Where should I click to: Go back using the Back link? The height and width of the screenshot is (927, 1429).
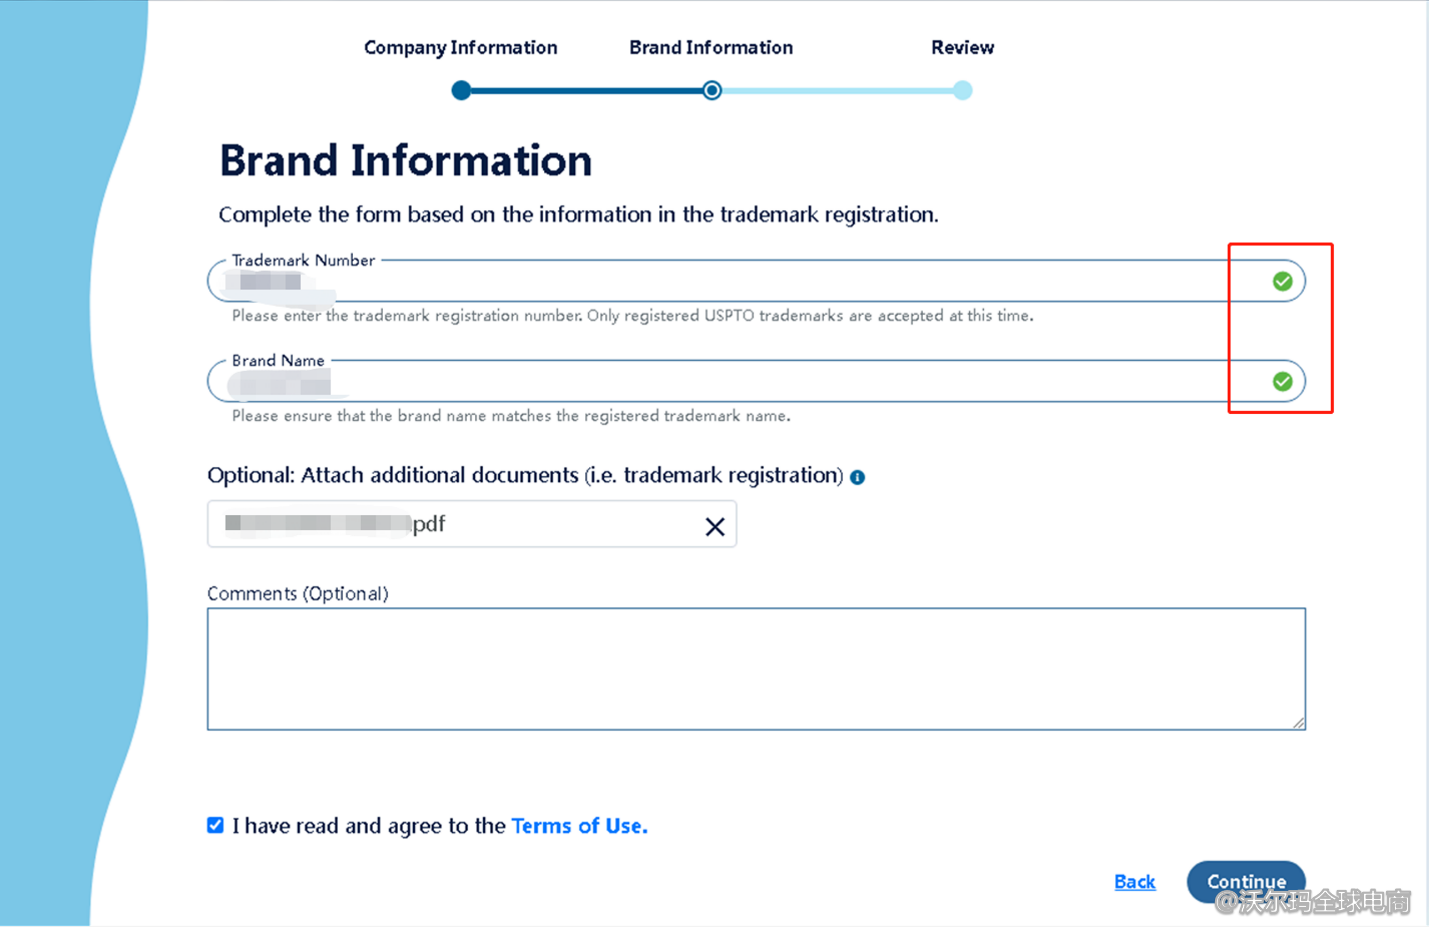[x=1134, y=882]
